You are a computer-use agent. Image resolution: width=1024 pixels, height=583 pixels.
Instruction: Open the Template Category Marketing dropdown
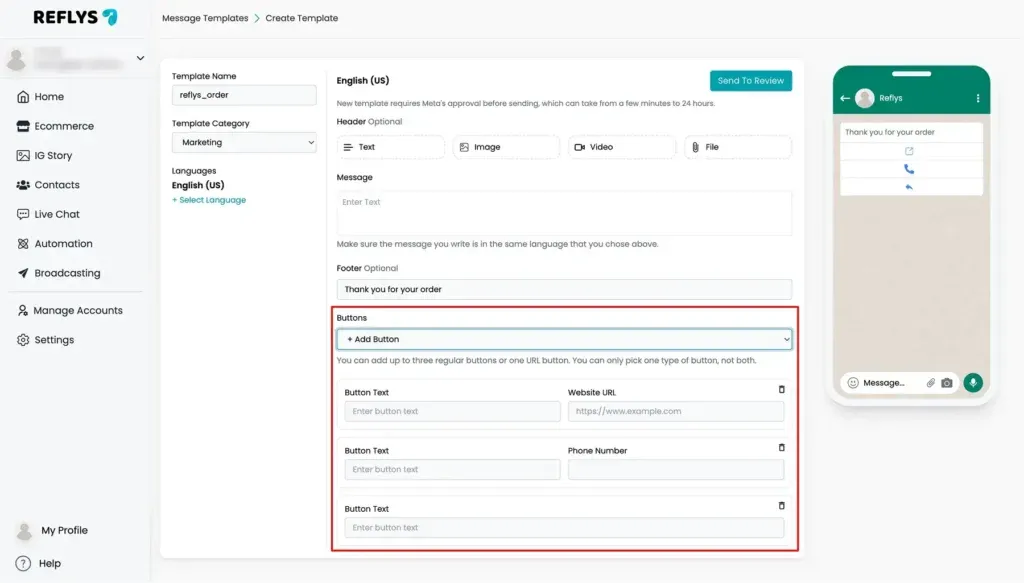click(x=244, y=142)
